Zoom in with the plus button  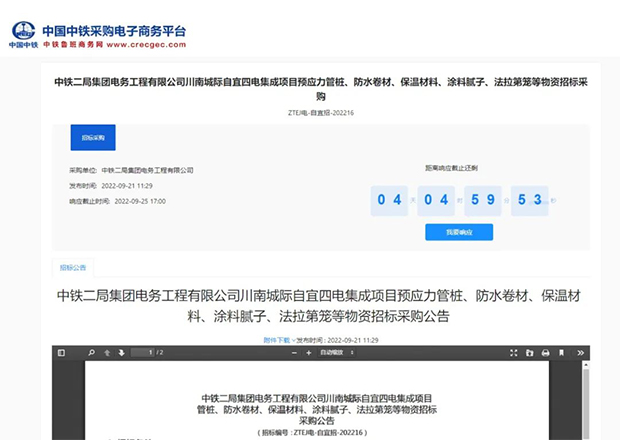308,353
